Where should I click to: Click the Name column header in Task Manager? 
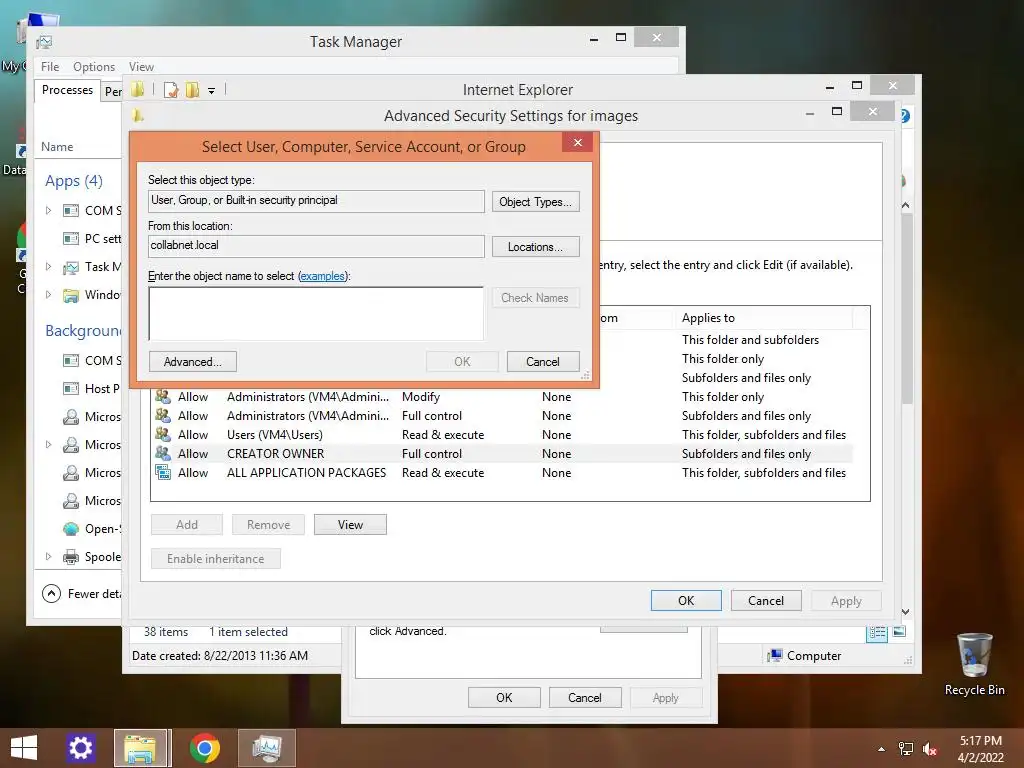57,147
